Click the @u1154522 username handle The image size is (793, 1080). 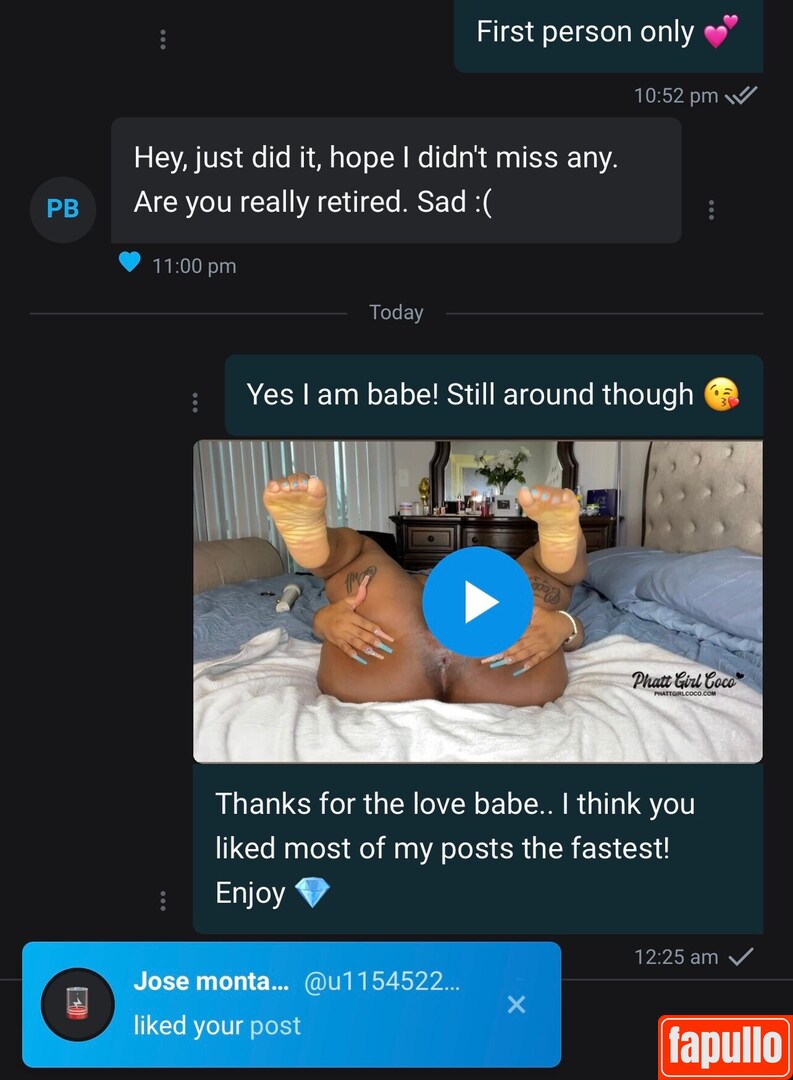tap(381, 982)
